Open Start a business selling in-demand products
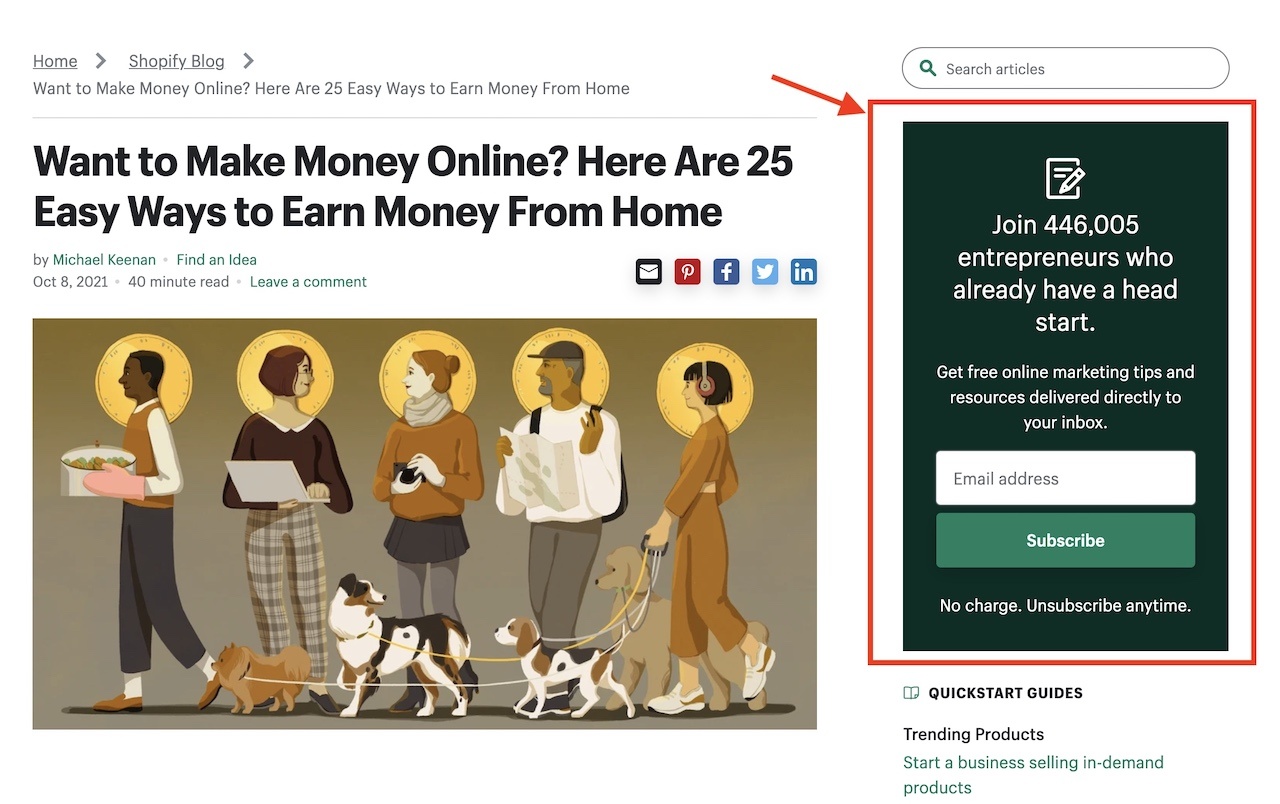 click(x=1034, y=775)
